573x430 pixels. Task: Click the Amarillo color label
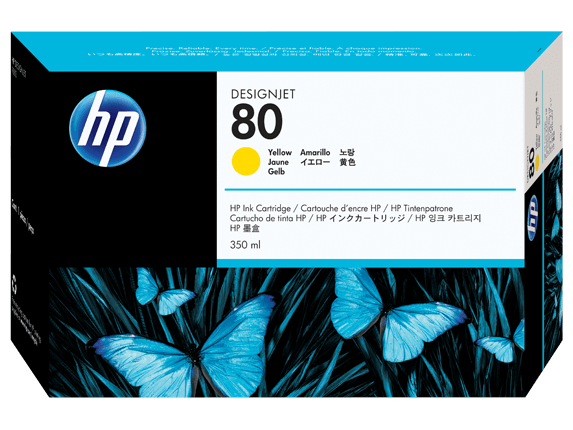[315, 152]
